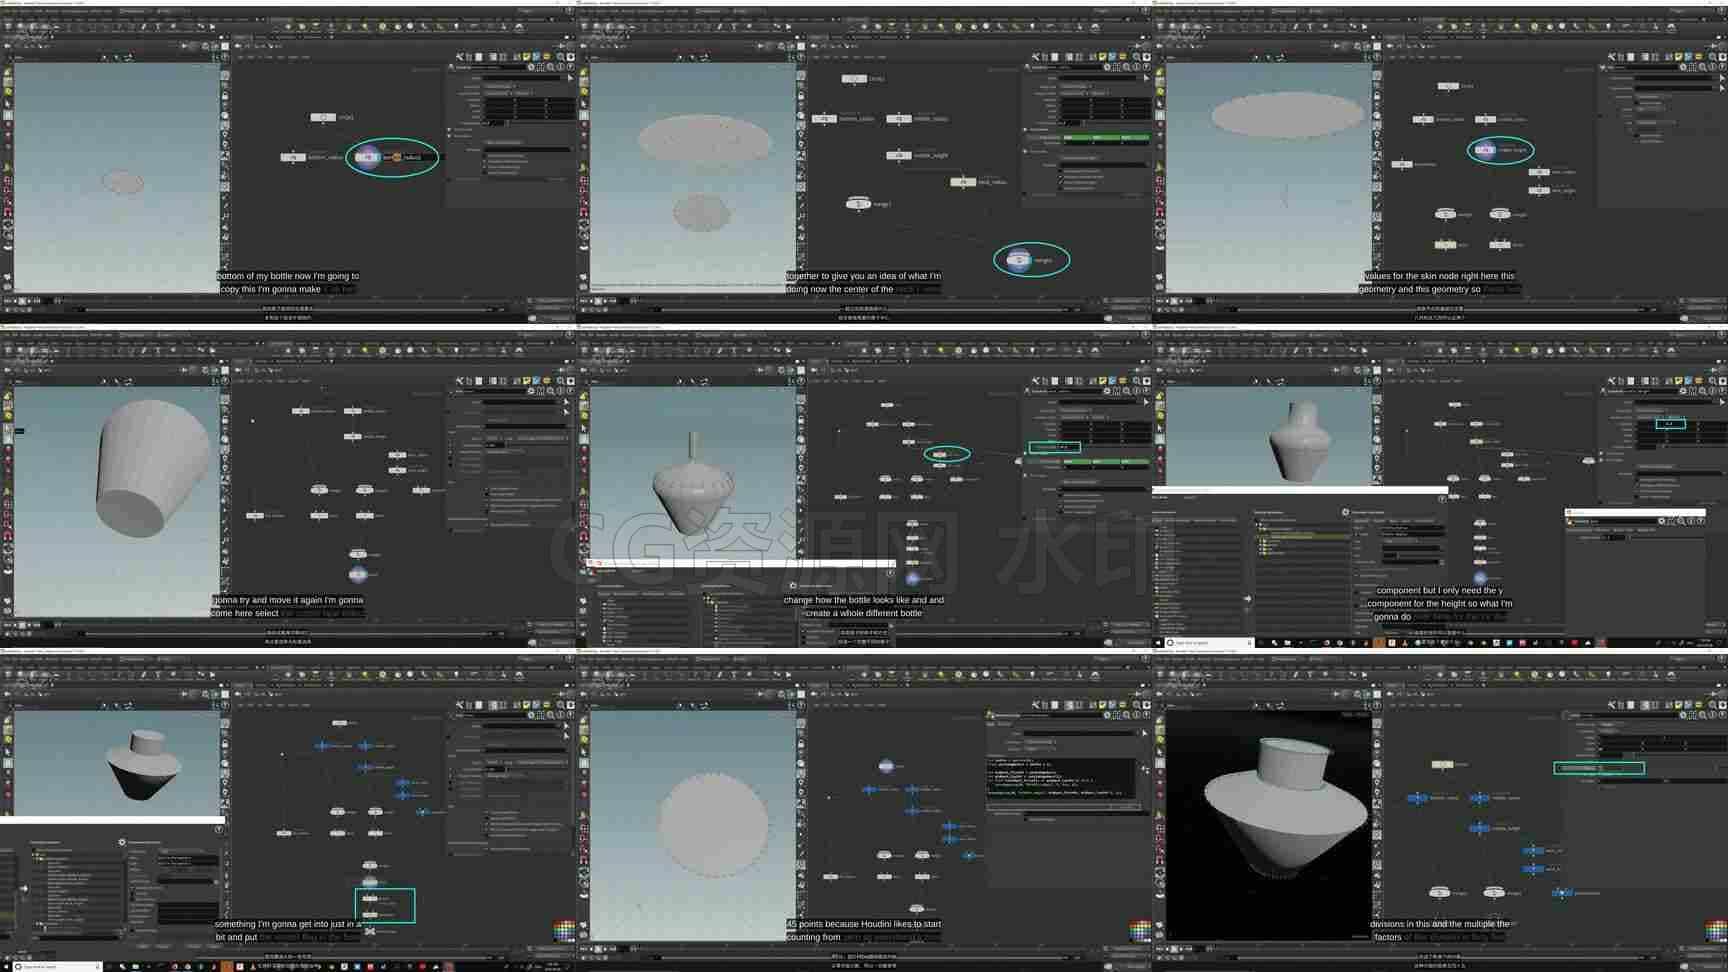
Task: Click the play button under the small bottom-disc viewport
Action: click(24, 300)
